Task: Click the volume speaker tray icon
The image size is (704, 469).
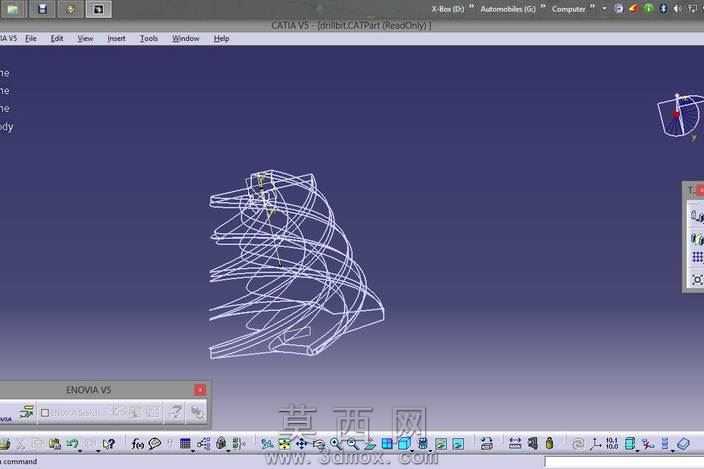Action: click(x=678, y=9)
